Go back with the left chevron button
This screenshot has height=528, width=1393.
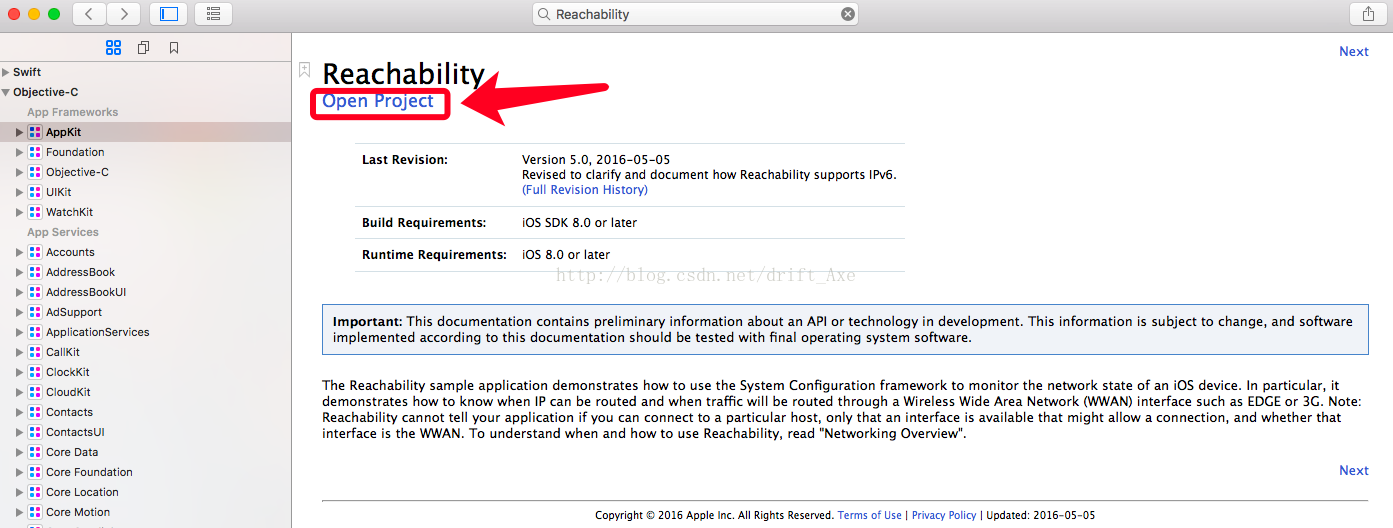[x=90, y=14]
